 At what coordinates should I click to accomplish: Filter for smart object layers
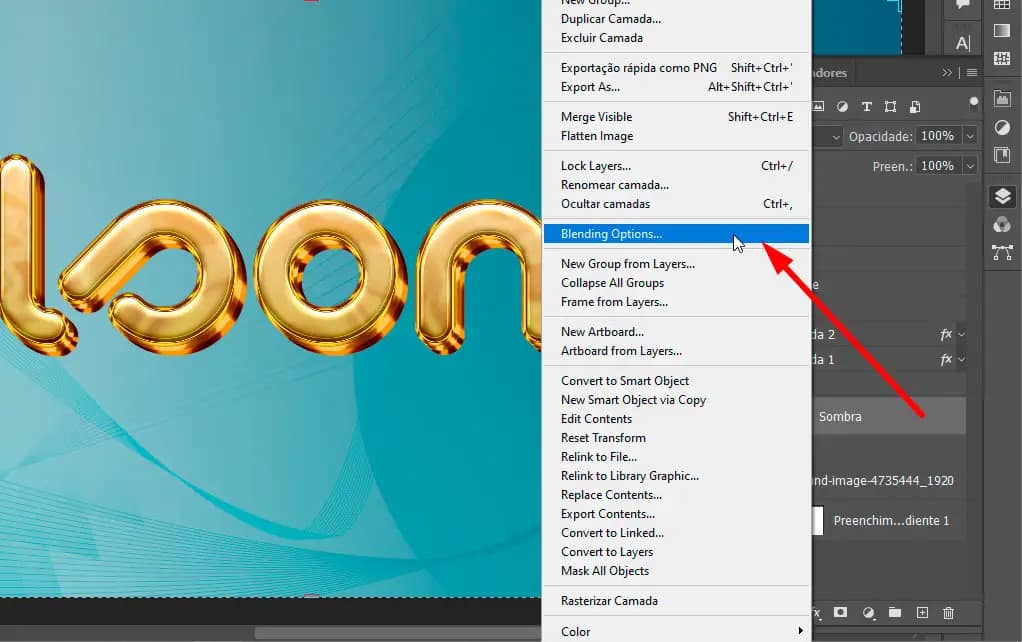(x=913, y=106)
